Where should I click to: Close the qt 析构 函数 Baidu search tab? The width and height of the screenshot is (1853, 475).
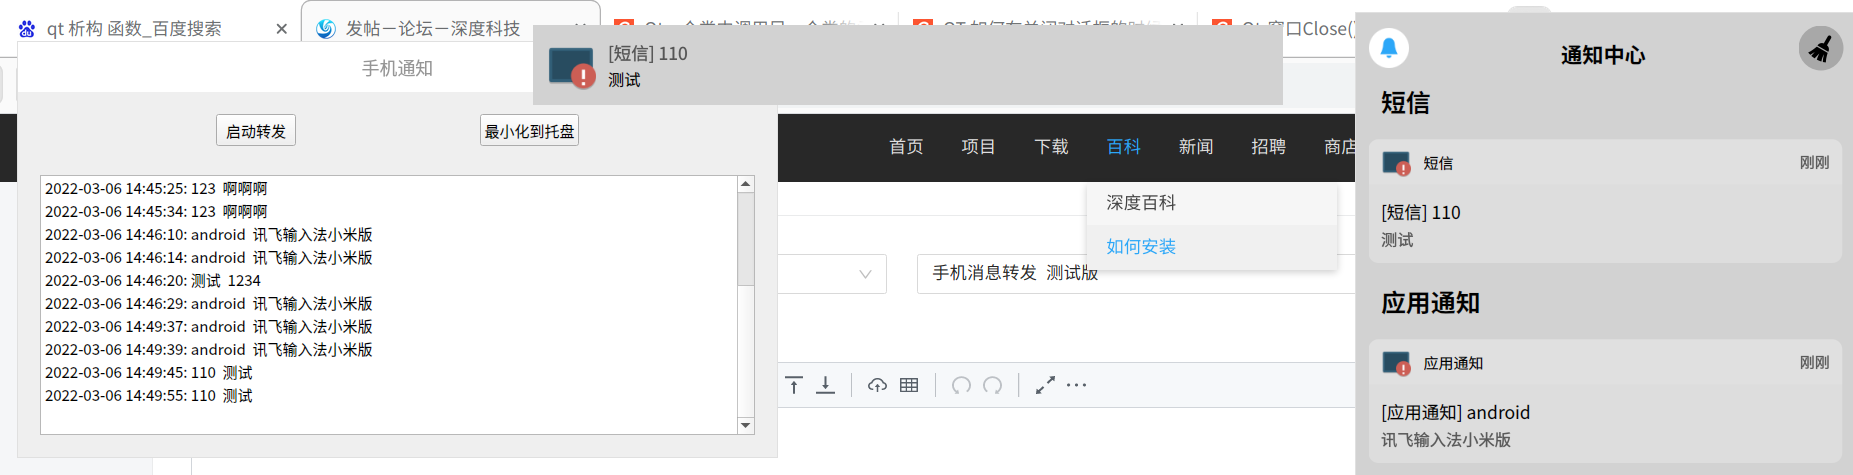point(282,29)
